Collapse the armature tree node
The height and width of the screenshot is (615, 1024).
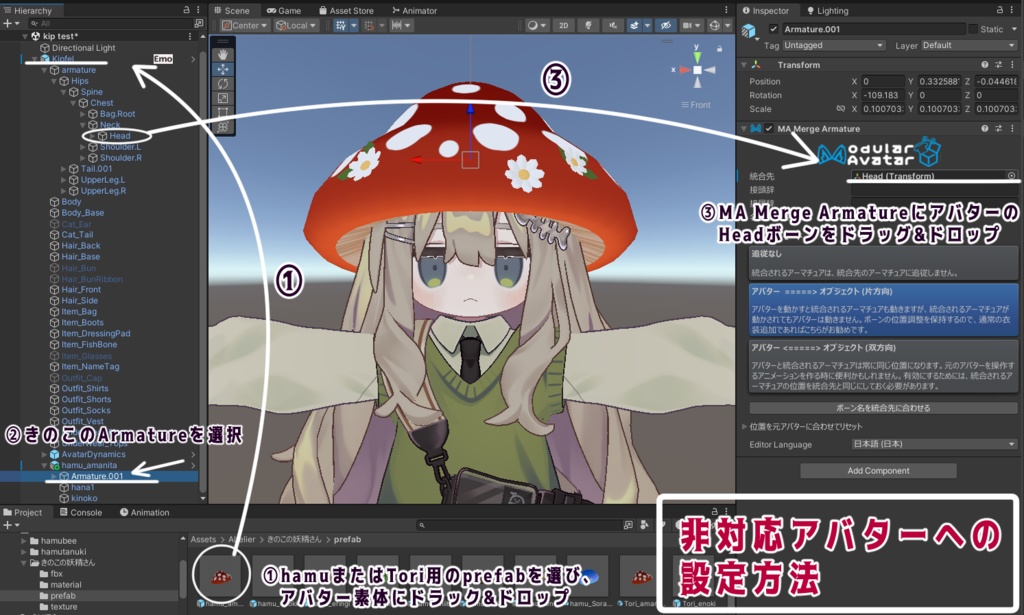coord(44,70)
